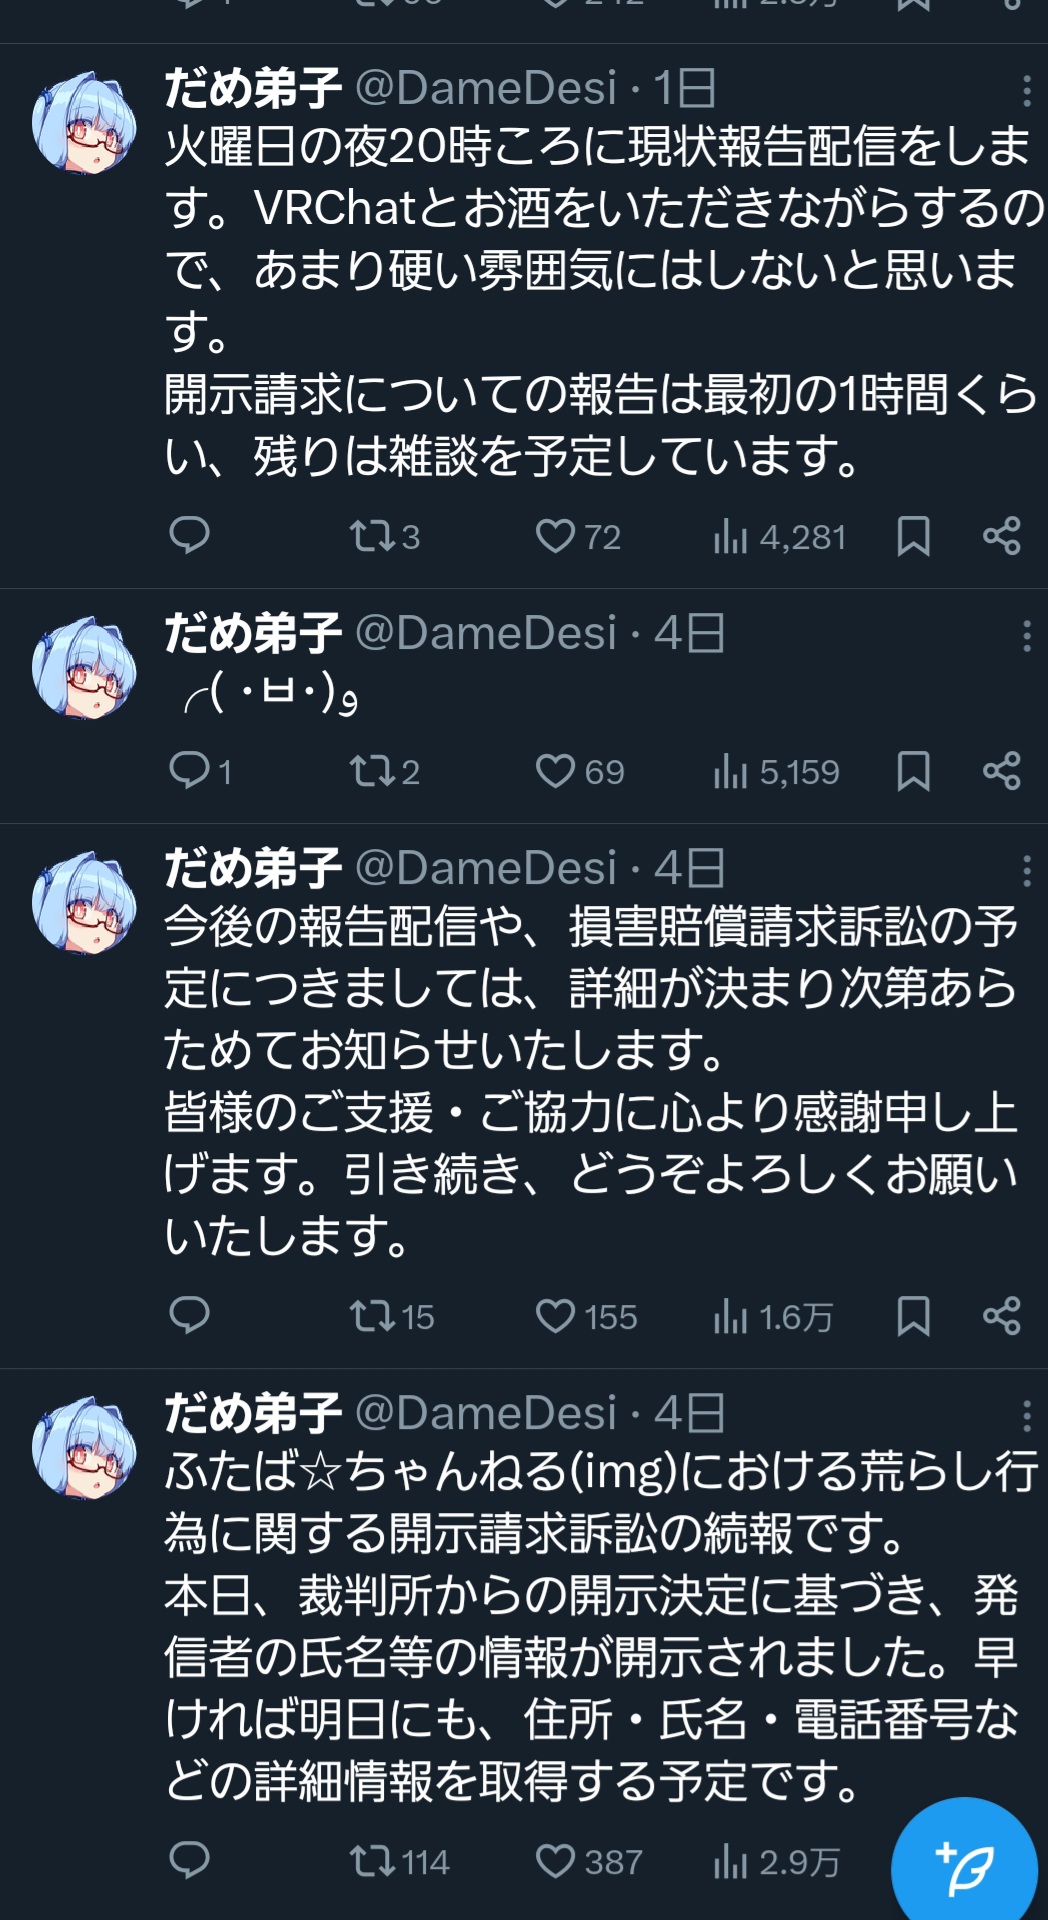Screen dimensions: 1048x1920
Task: Open @DameDesi profile from the top tweet handle
Action: pyautogui.click(x=486, y=89)
